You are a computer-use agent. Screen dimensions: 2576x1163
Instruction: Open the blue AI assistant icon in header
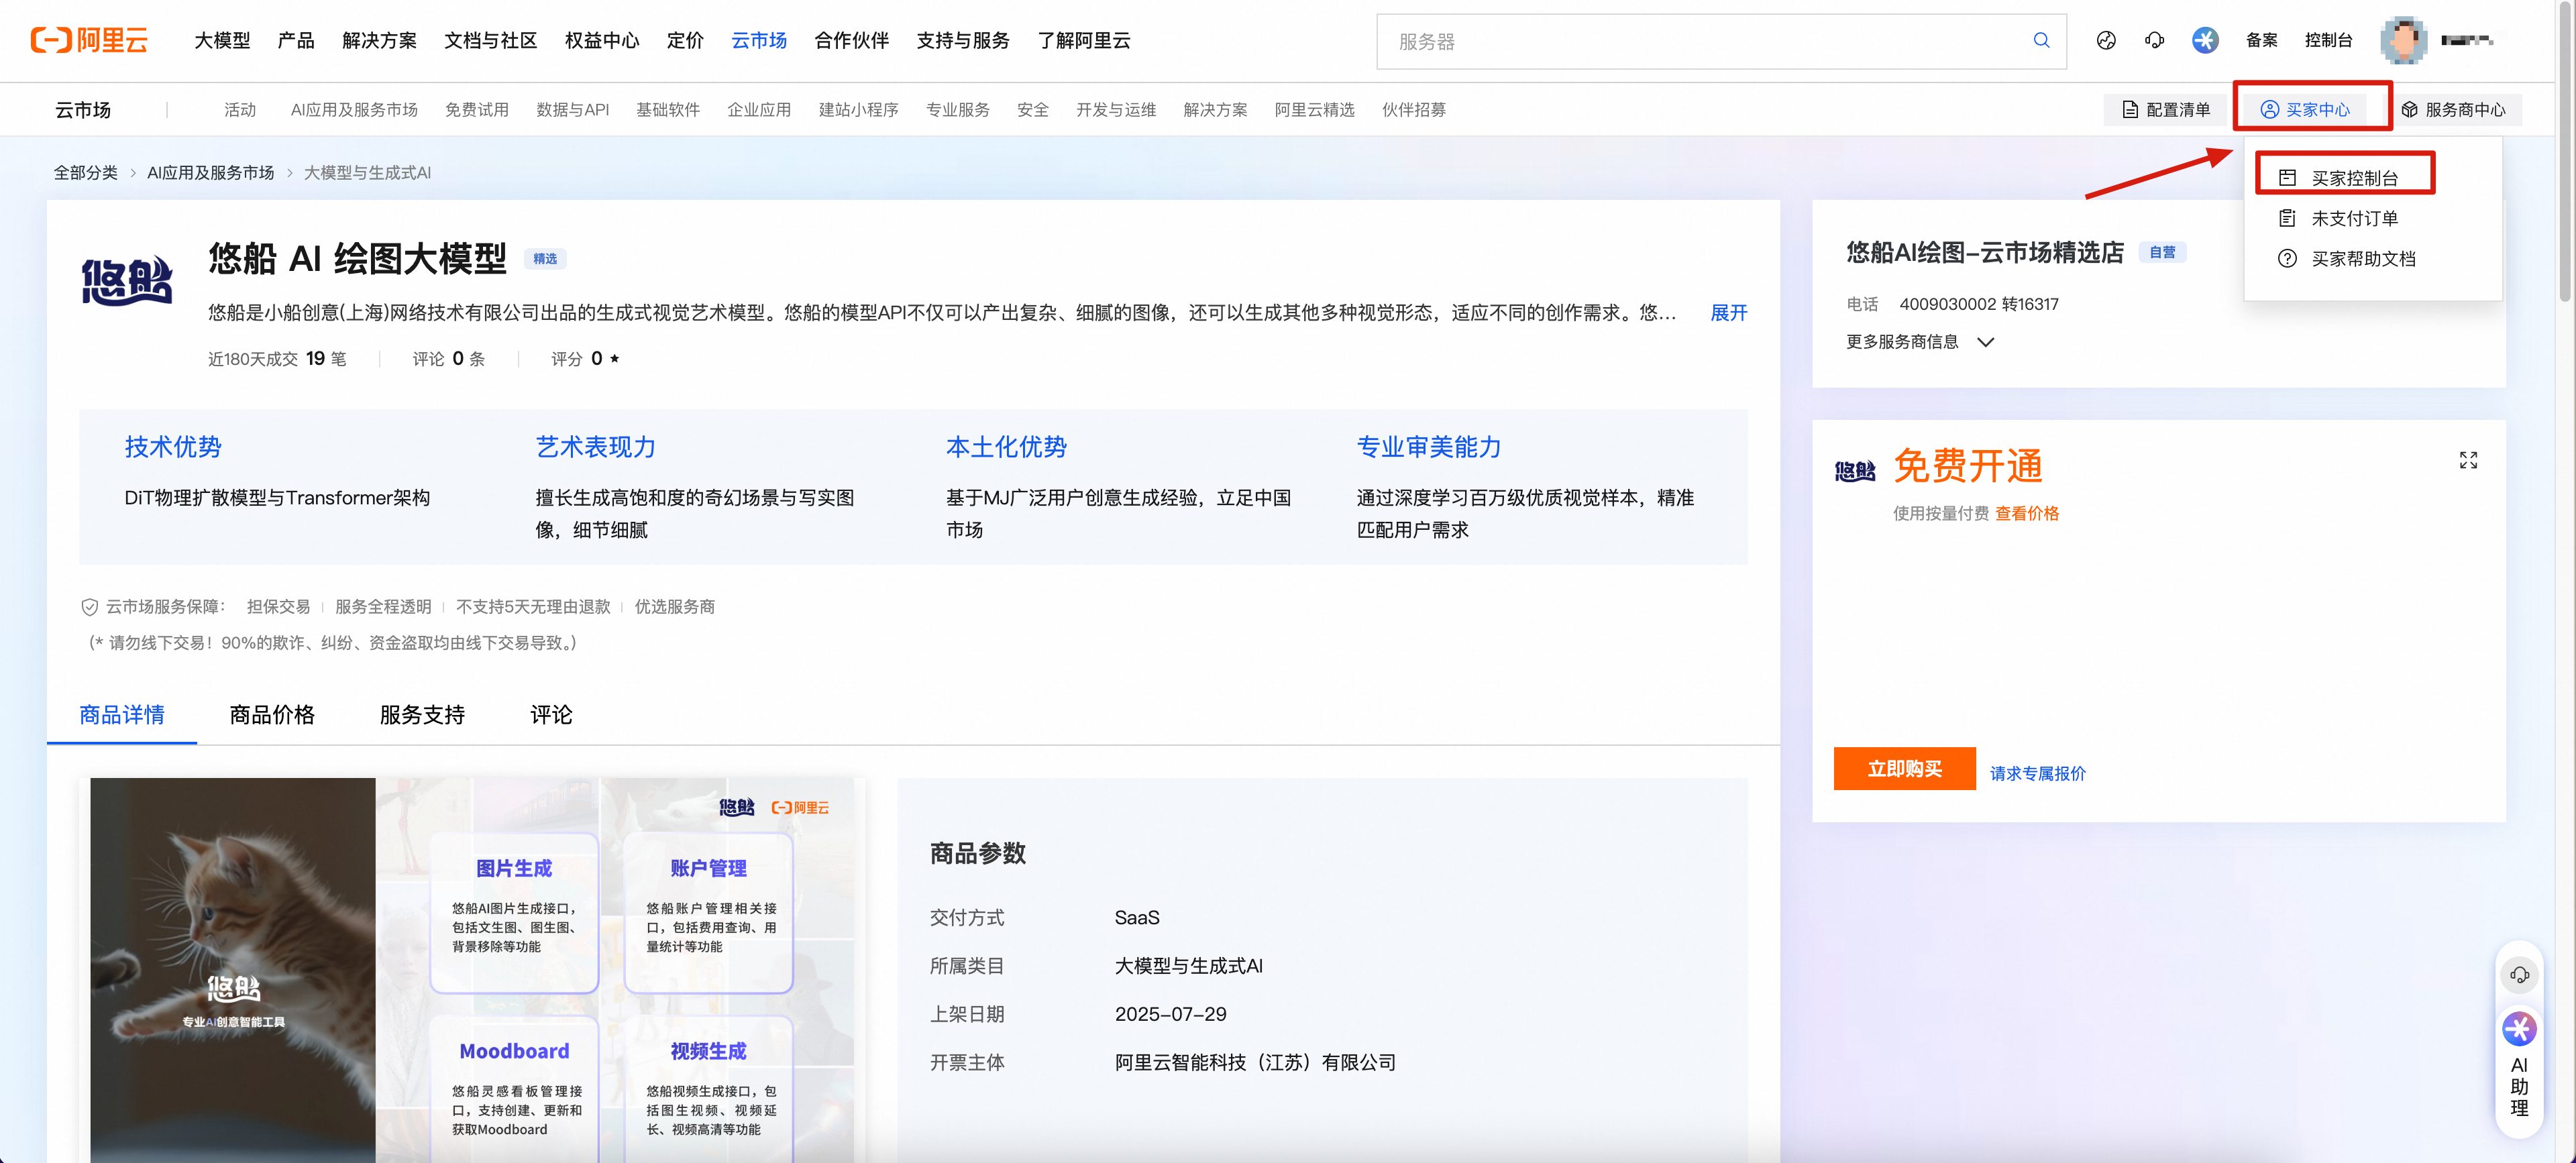pyautogui.click(x=2205, y=41)
